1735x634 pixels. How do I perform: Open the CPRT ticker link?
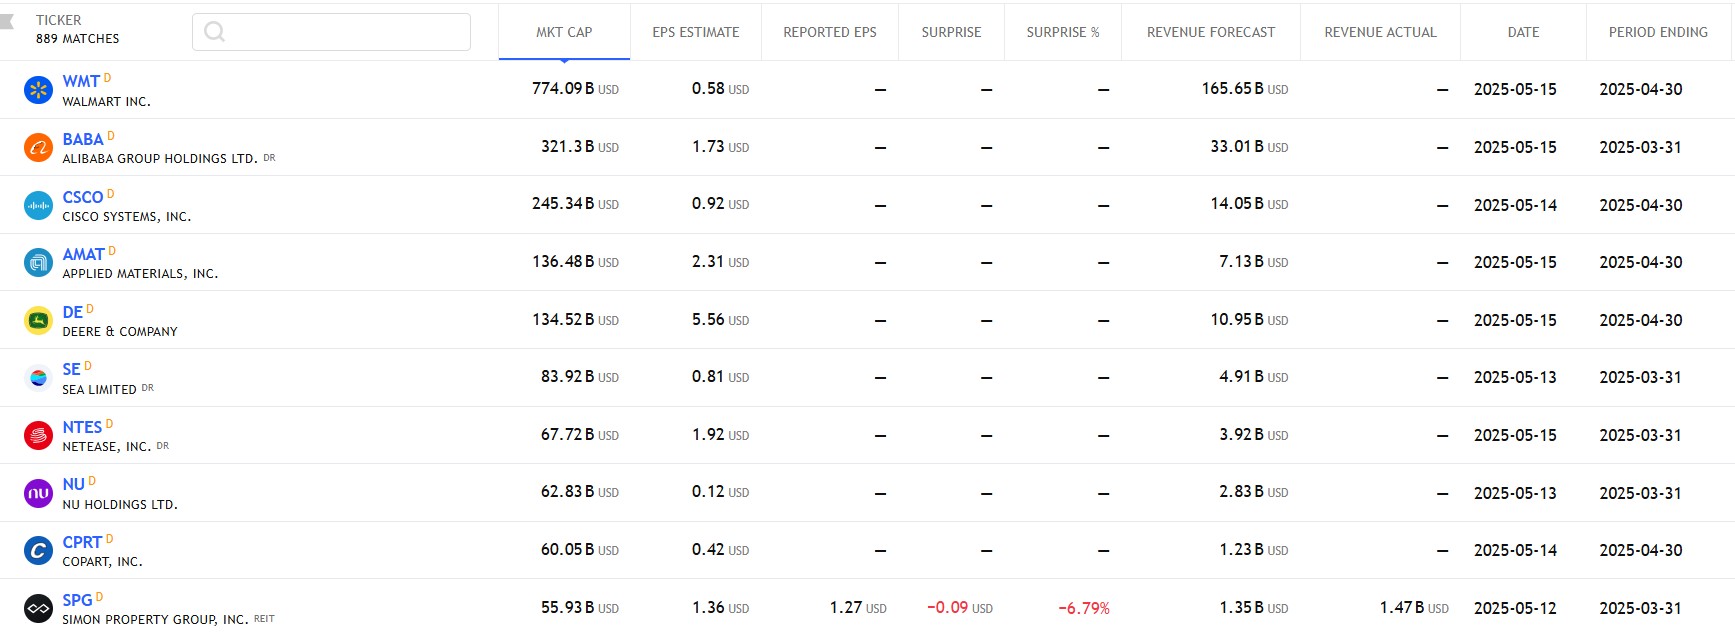[82, 543]
